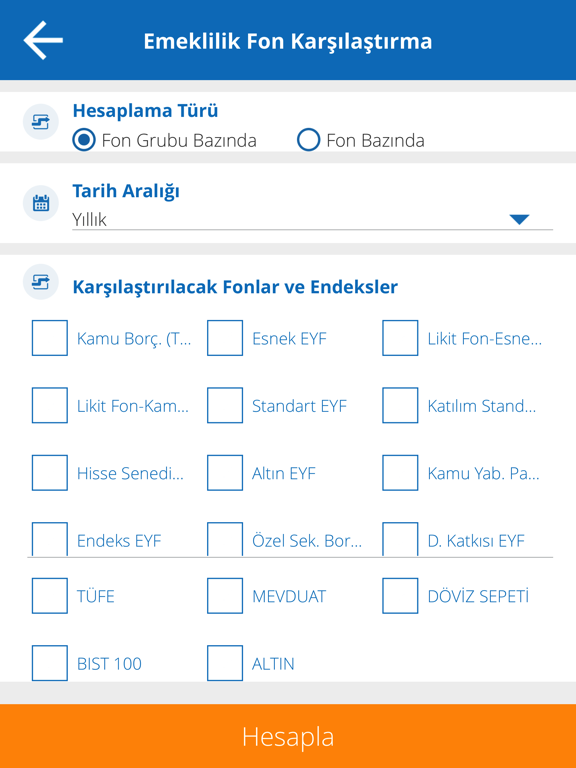This screenshot has height=768, width=576.
Task: Check the DÖVİZ SEPETİ index box
Action: point(400,596)
